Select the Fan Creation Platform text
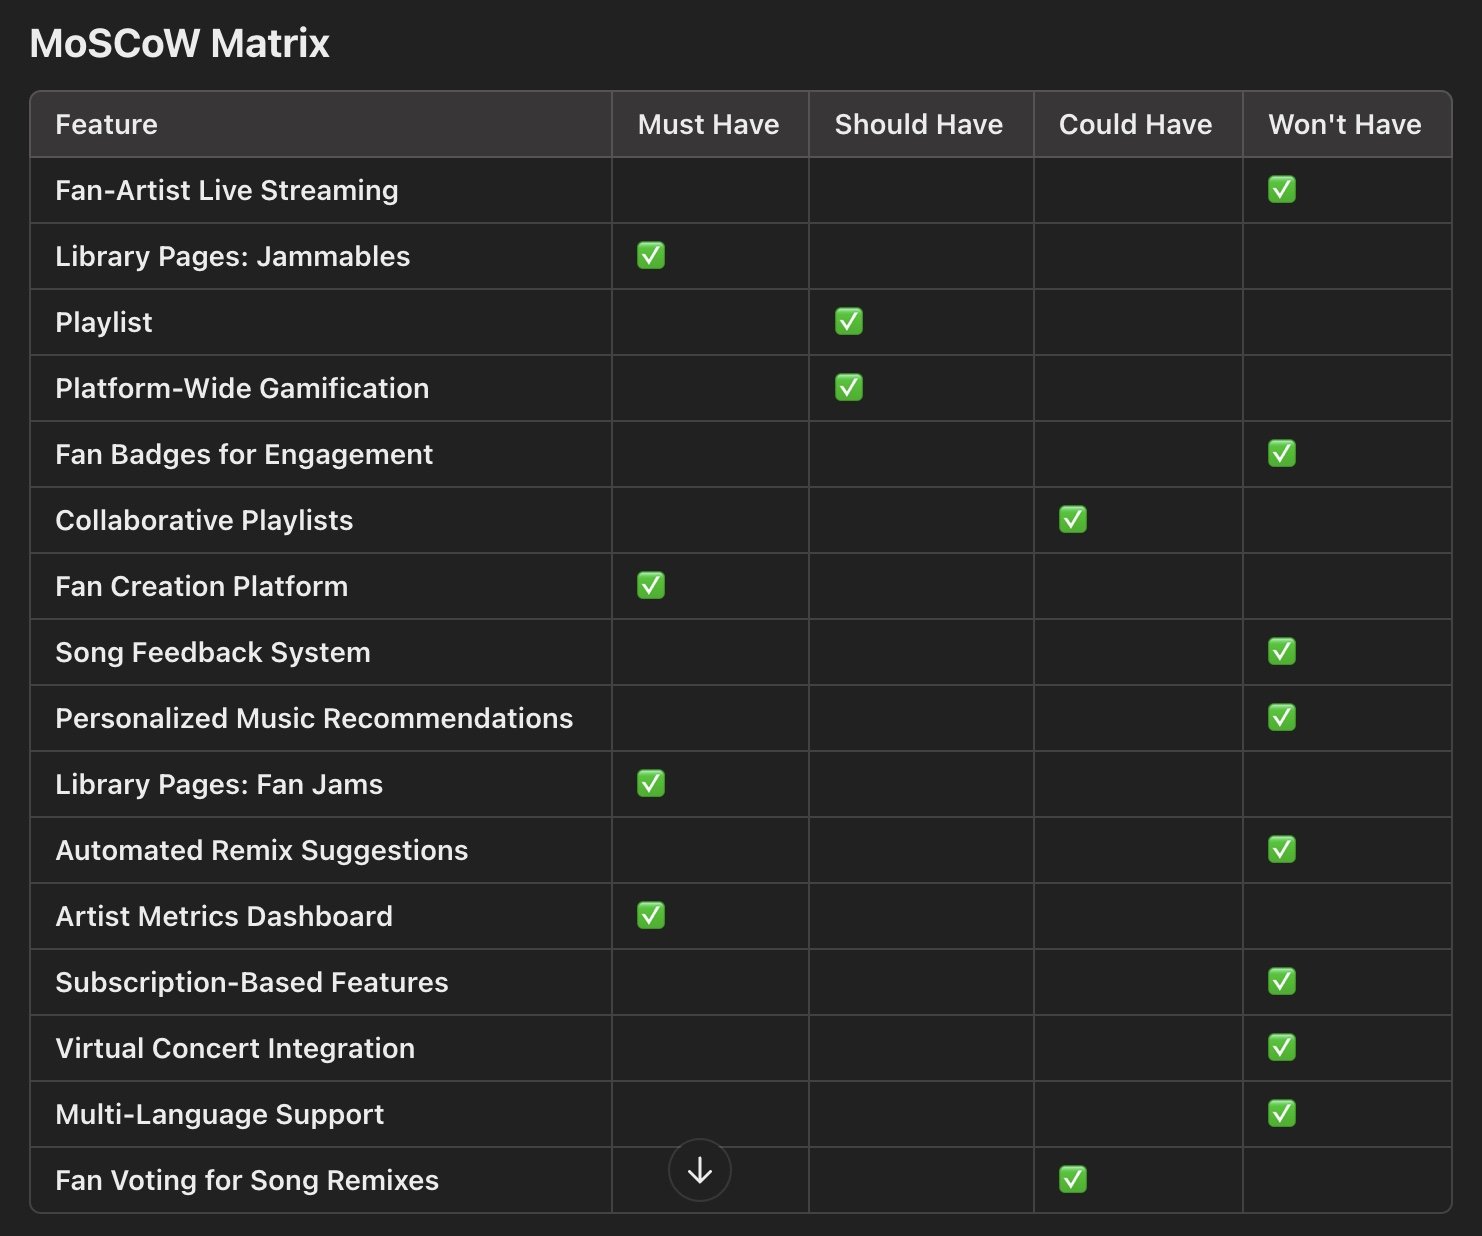1482x1236 pixels. pos(202,586)
